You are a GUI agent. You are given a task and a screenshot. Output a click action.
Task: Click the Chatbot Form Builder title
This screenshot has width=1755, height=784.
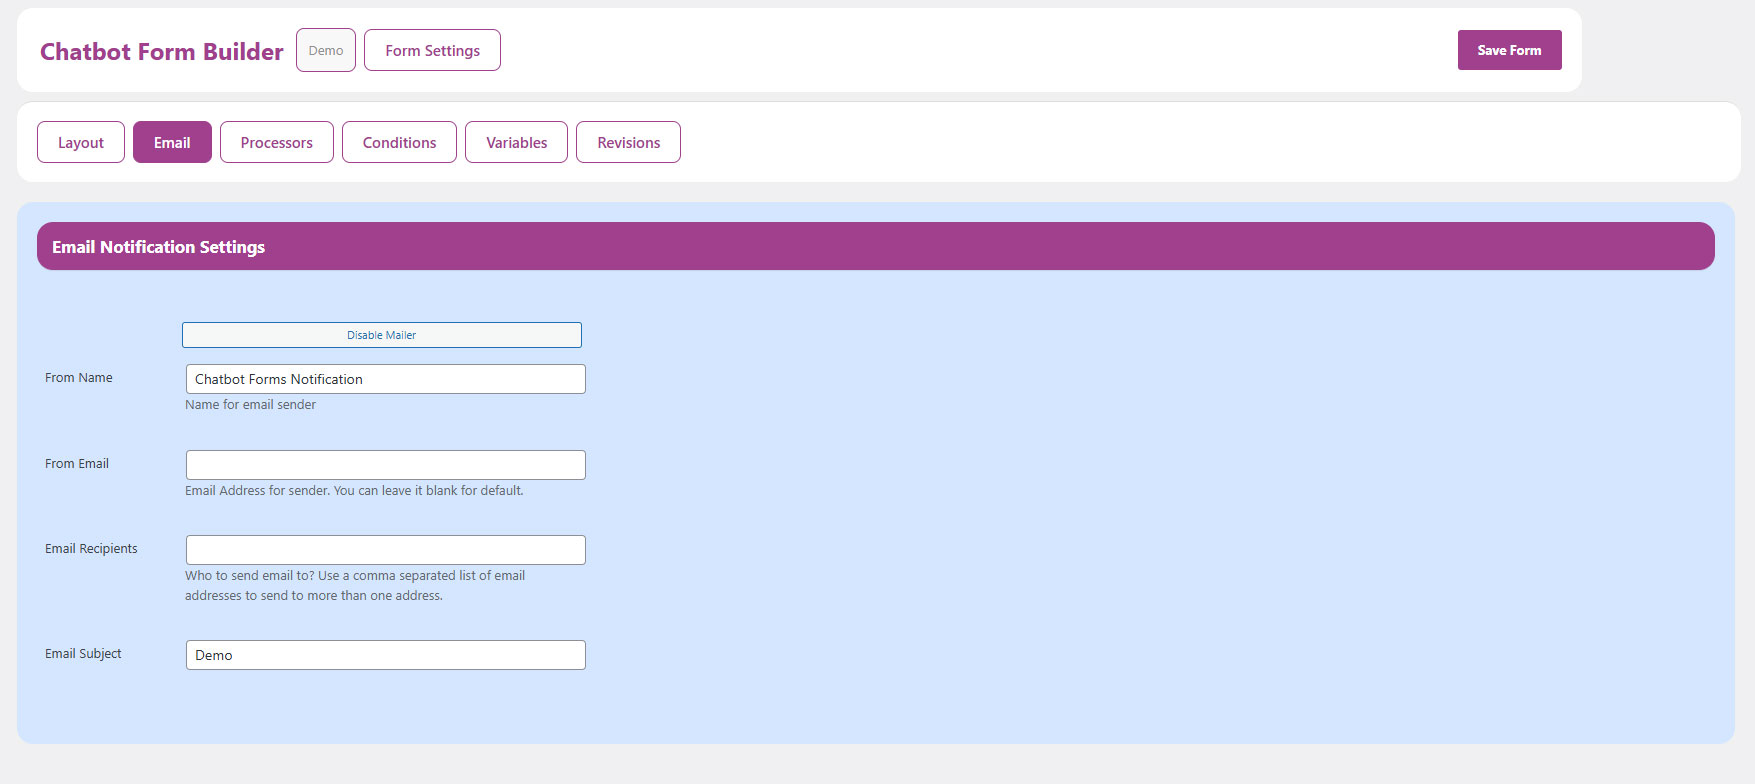[x=162, y=52]
